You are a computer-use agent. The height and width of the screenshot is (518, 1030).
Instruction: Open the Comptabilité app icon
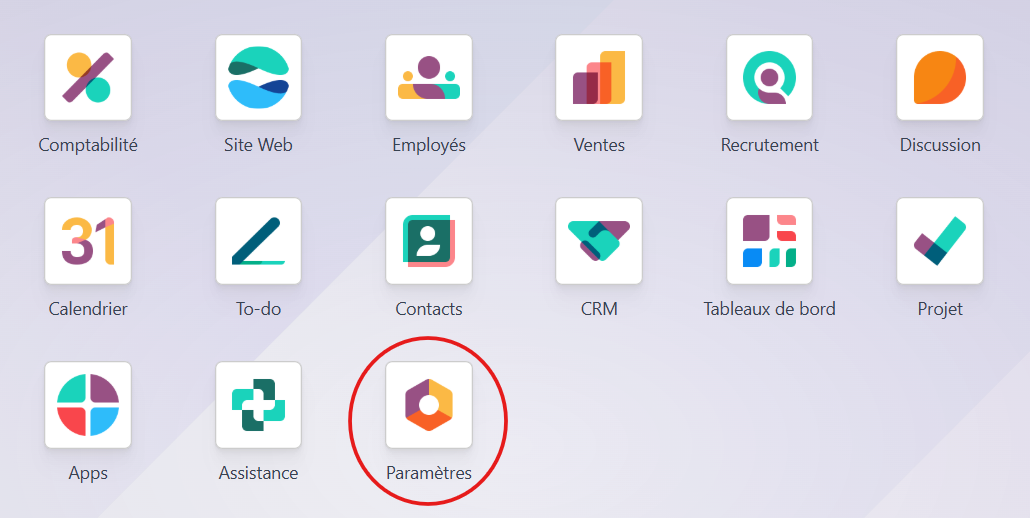pyautogui.click(x=88, y=77)
